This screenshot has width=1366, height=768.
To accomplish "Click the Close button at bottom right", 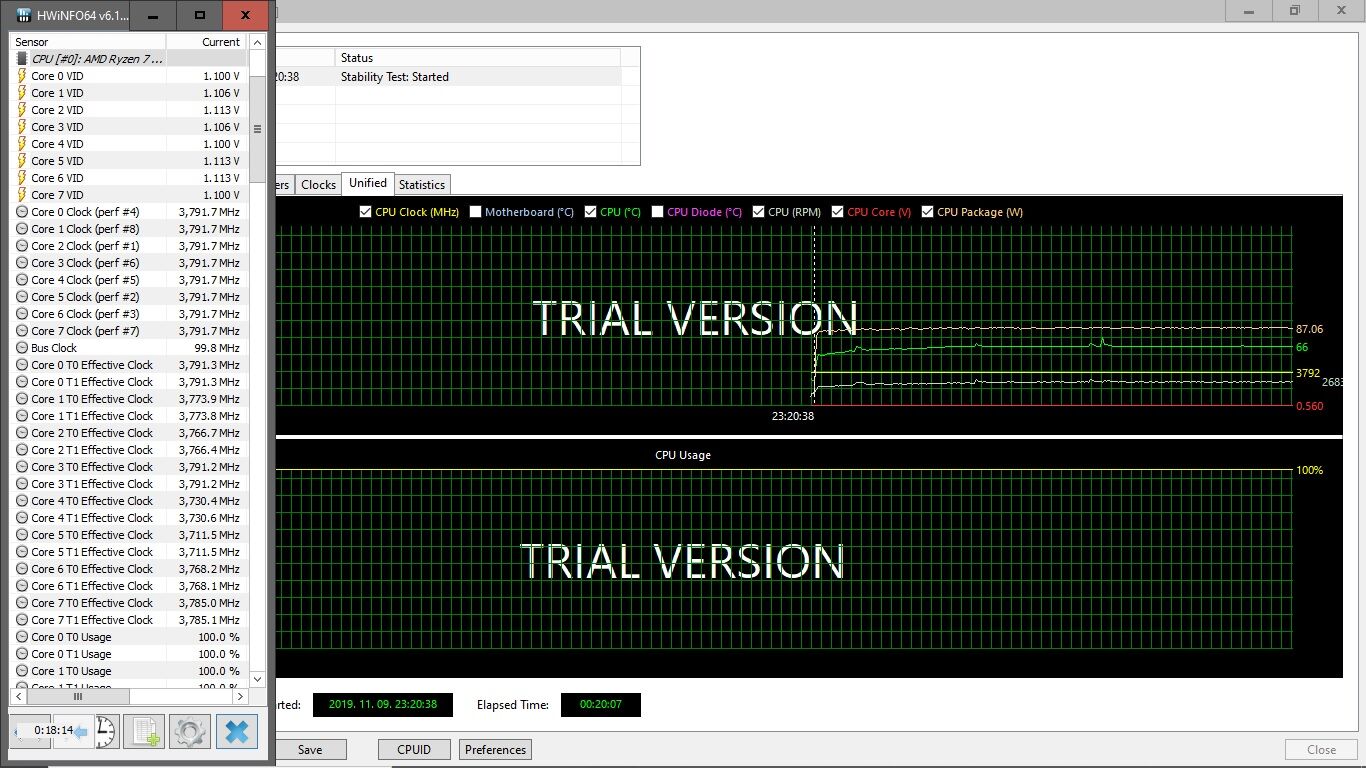I will coord(1321,749).
